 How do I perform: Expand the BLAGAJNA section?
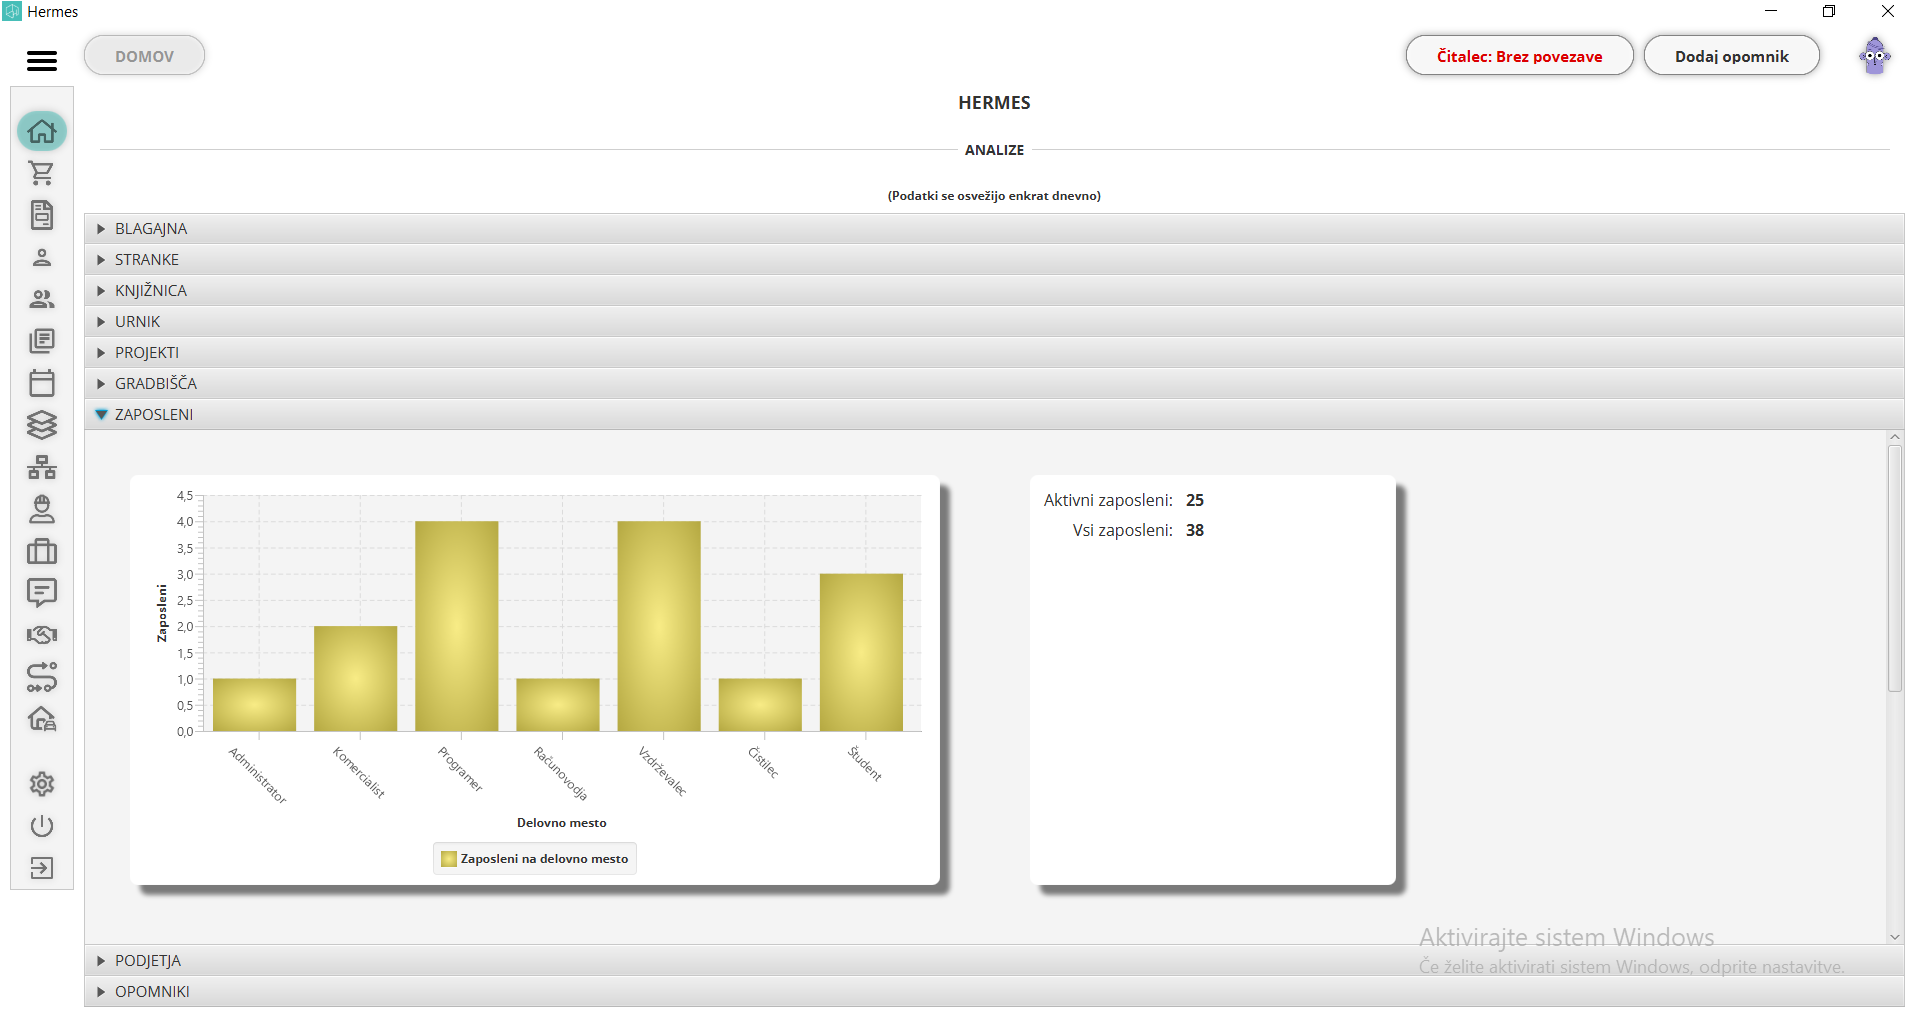click(x=994, y=229)
